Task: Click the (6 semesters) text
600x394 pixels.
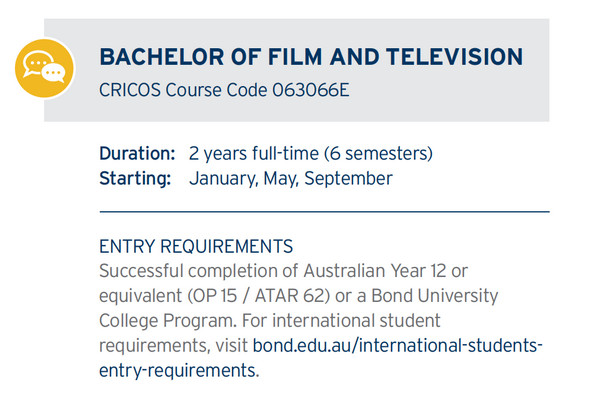Action: point(378,153)
